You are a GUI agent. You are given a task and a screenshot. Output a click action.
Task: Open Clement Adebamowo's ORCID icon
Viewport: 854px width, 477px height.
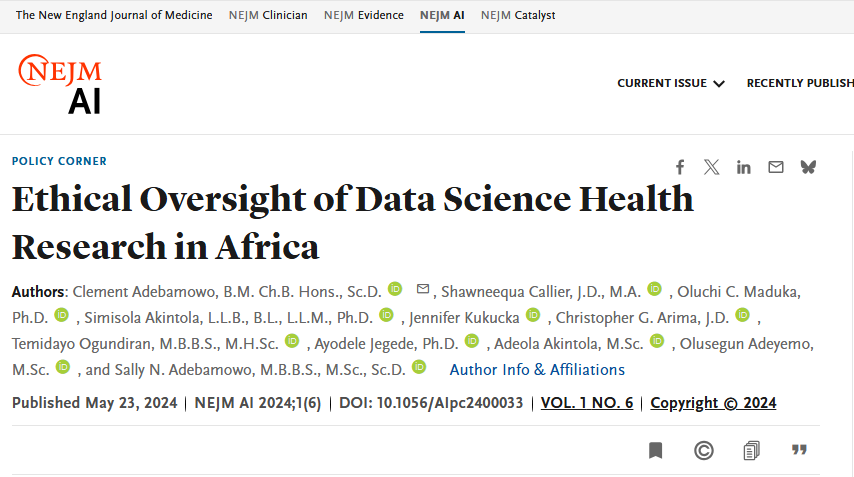pyautogui.click(x=395, y=289)
